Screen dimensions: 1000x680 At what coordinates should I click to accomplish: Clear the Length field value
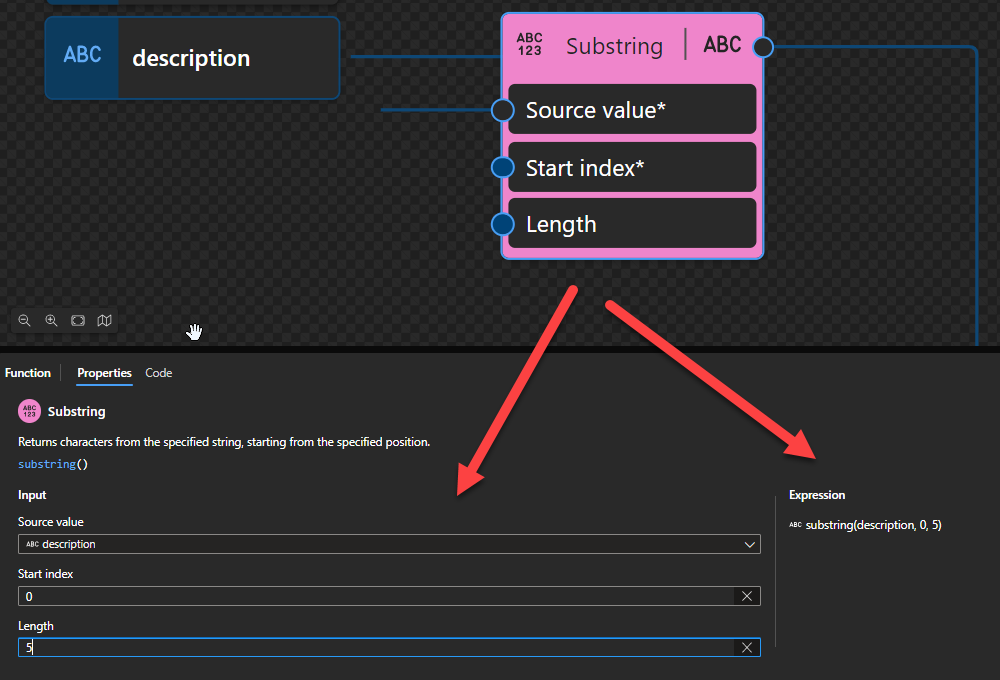coord(746,647)
